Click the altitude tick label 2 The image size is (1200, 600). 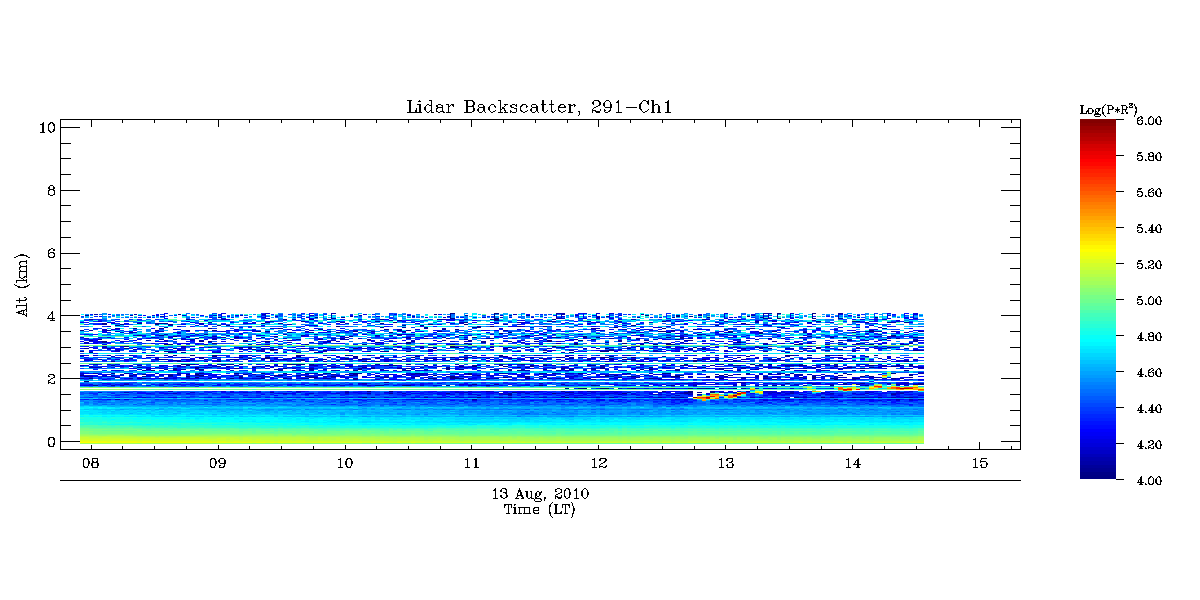(49, 378)
